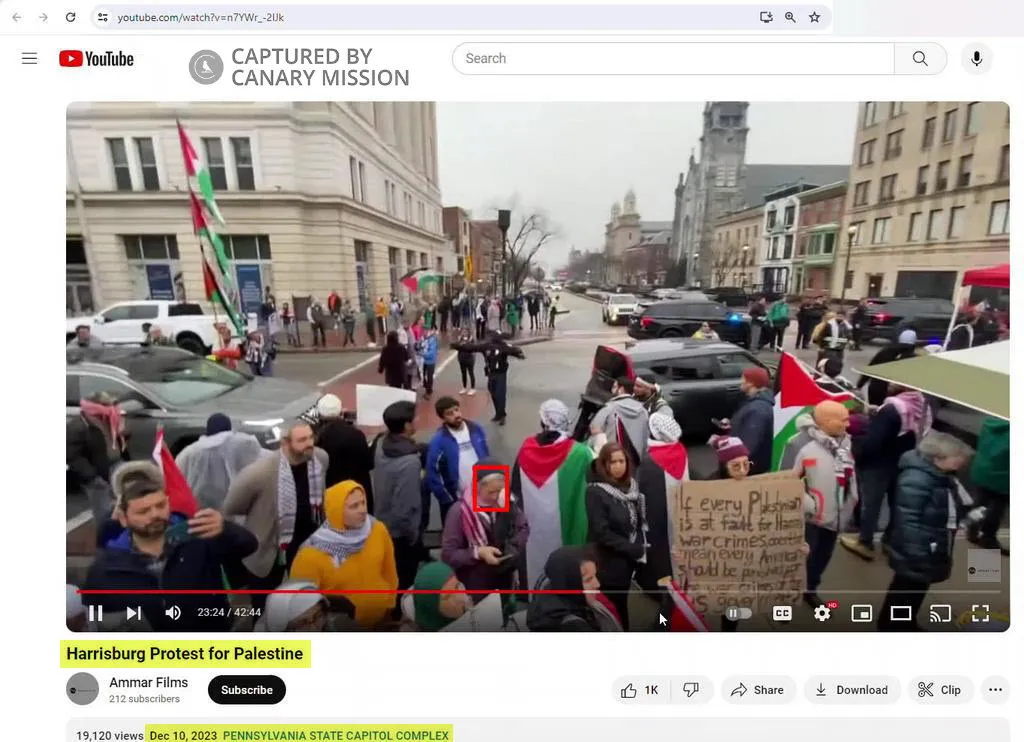Open the Ammar Films channel name link

pyautogui.click(x=148, y=682)
